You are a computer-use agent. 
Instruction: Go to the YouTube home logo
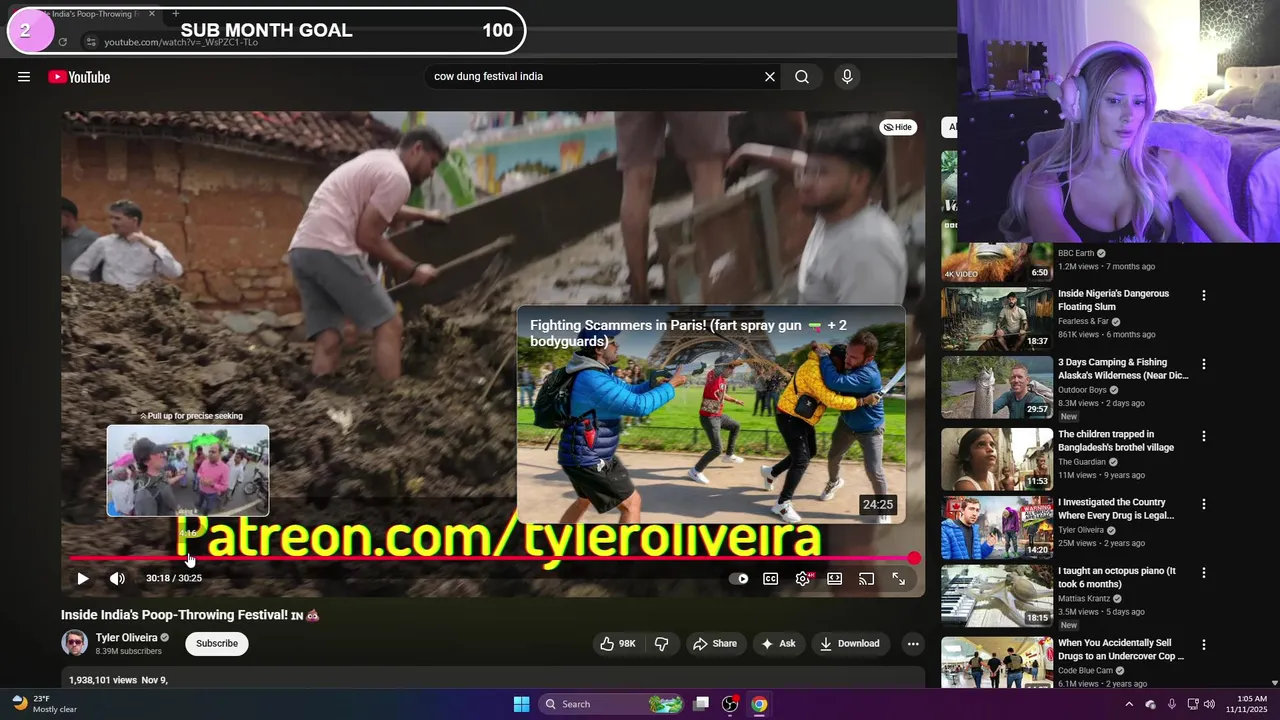click(x=79, y=77)
